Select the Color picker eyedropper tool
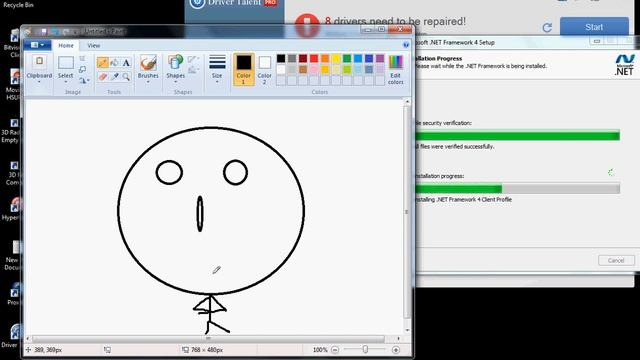640x360 pixels. coord(114,76)
